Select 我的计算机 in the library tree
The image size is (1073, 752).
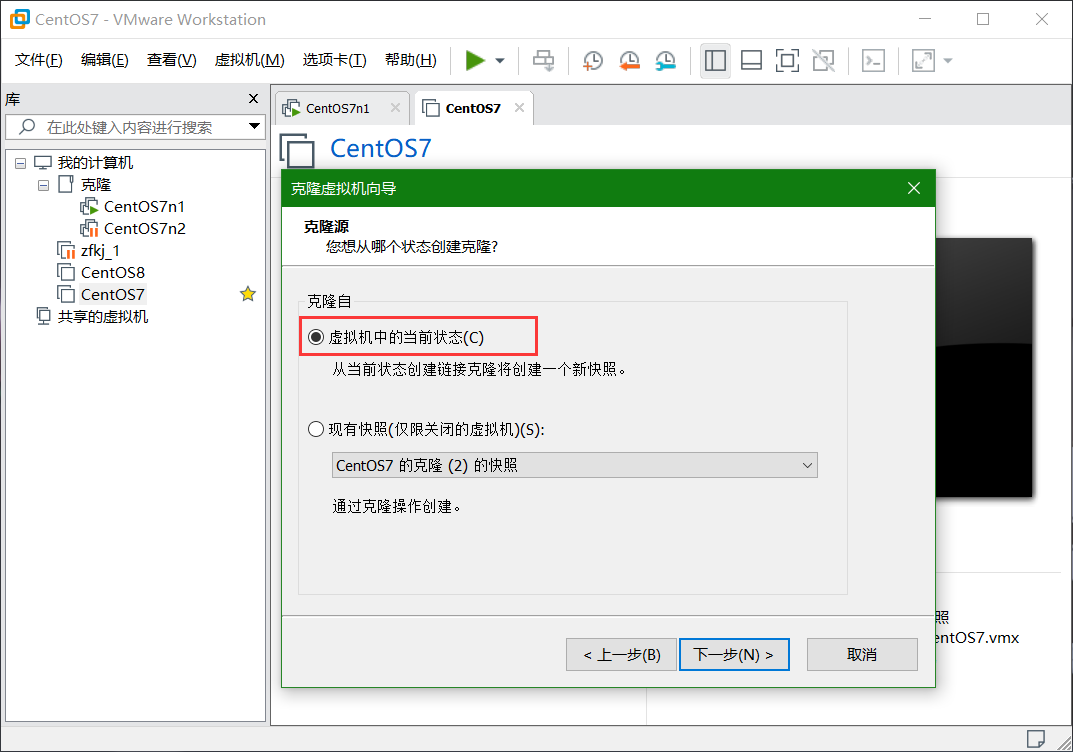coord(95,163)
